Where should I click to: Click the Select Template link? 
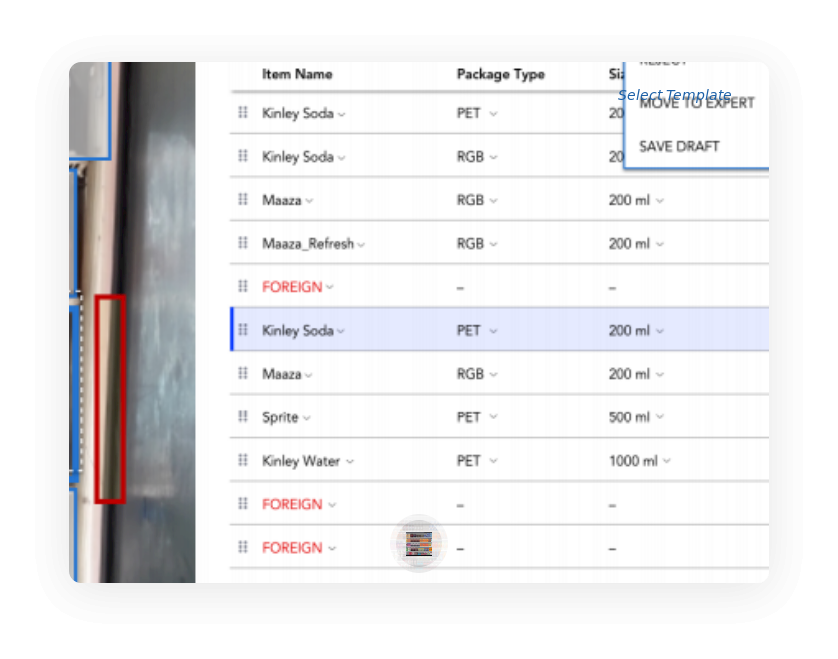tap(674, 95)
